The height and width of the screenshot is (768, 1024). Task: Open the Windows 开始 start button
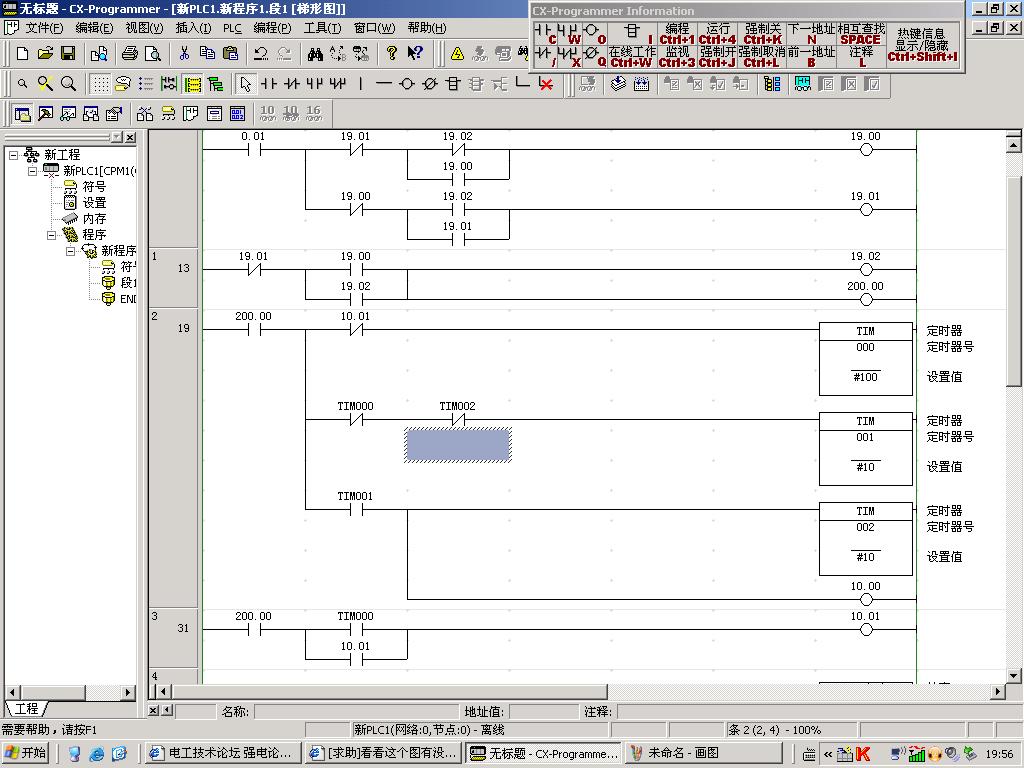[25, 753]
